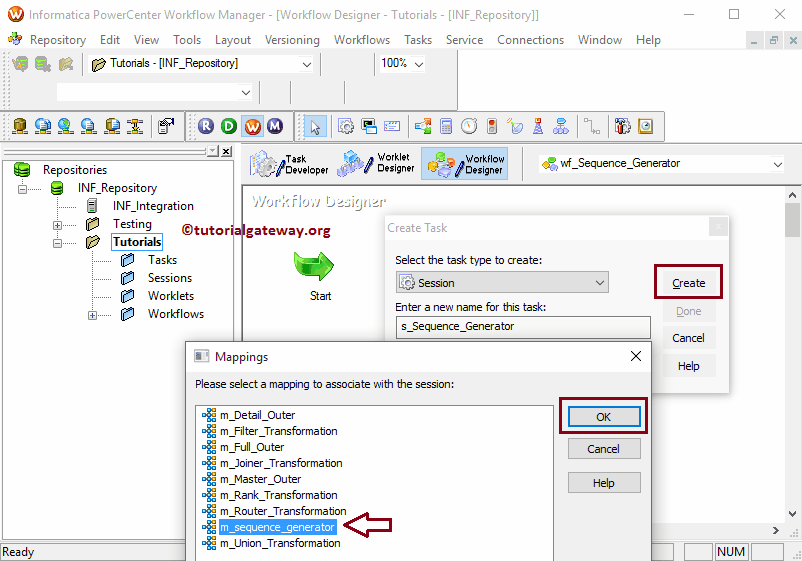Image resolution: width=802 pixels, height=561 pixels.
Task: Select the Sessions folder in tree
Action: point(170,278)
